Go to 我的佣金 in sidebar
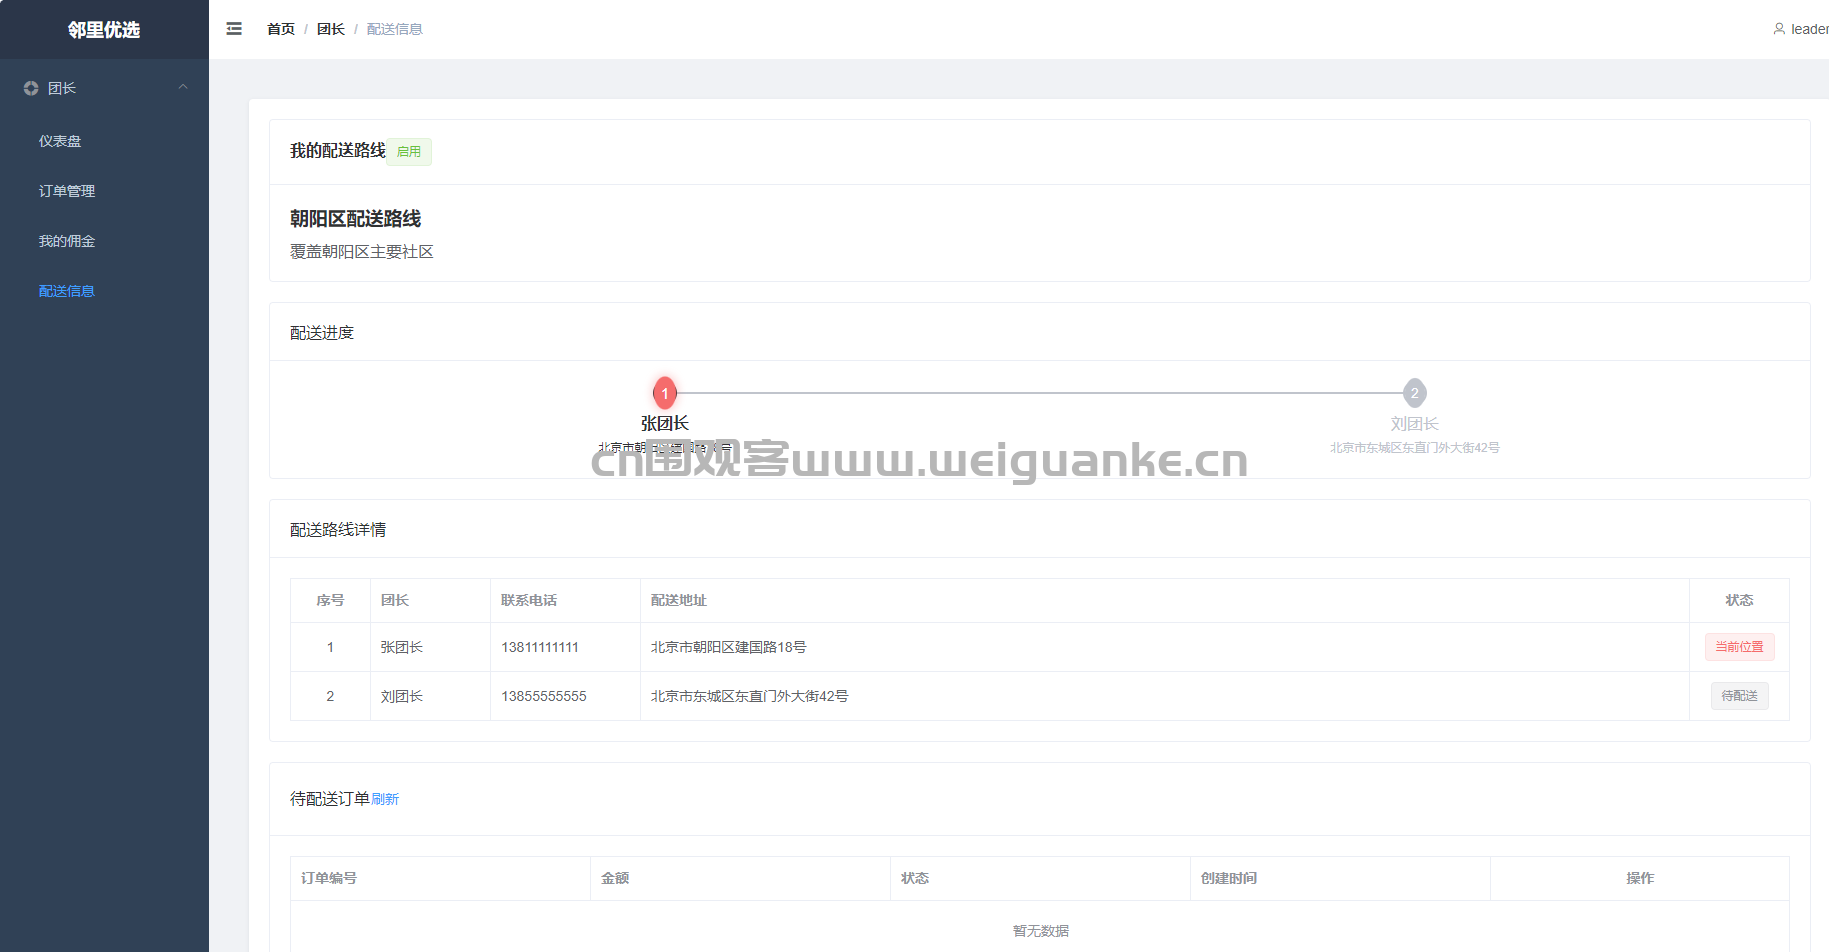 point(67,241)
